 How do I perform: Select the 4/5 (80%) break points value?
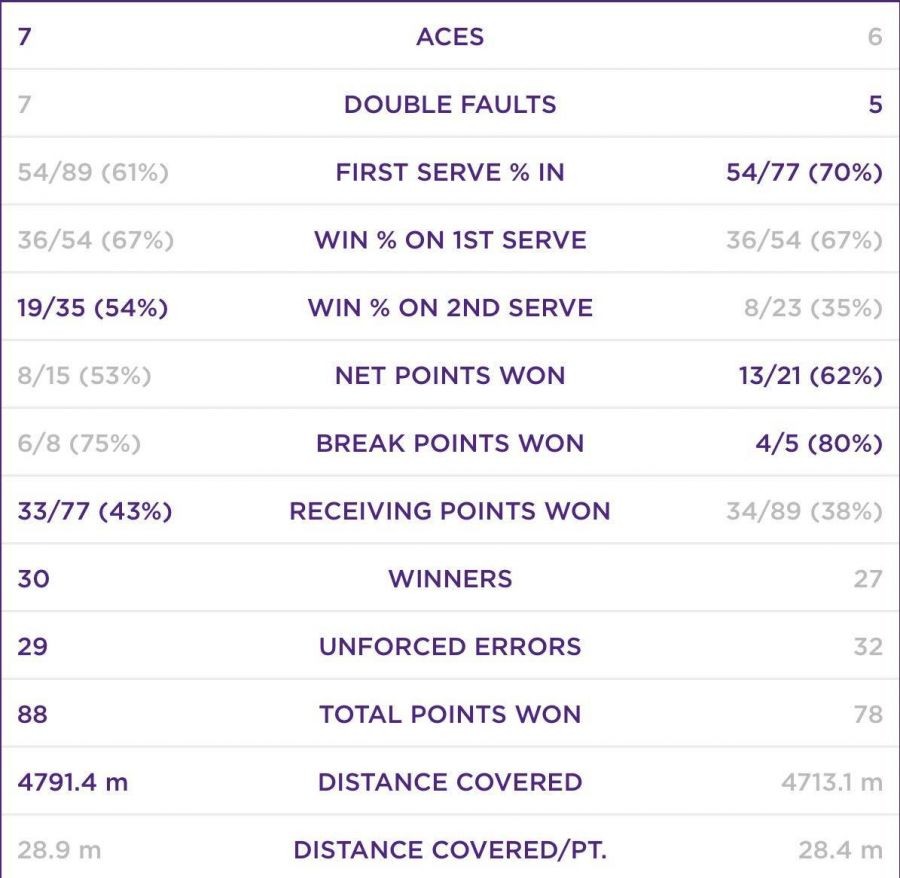tap(819, 444)
